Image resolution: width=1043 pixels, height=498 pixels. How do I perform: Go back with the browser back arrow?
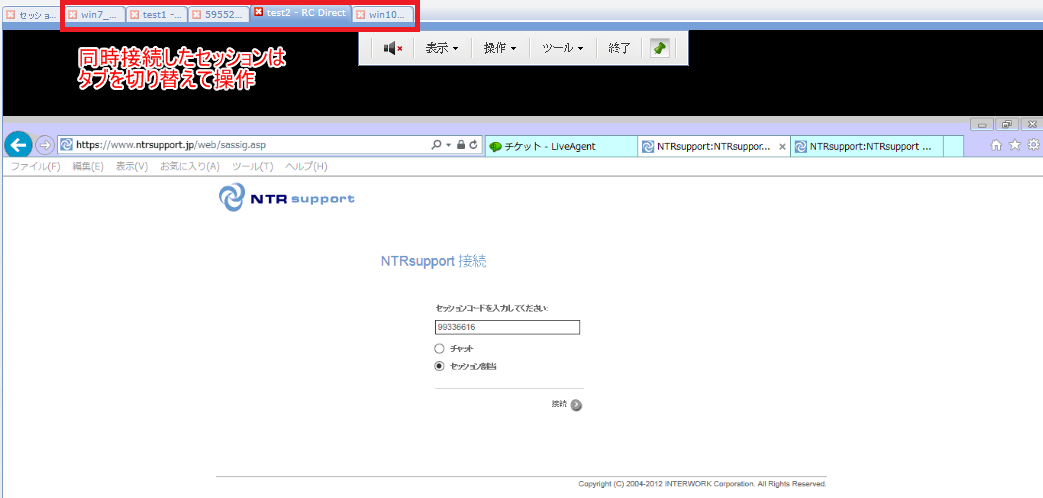(18, 144)
